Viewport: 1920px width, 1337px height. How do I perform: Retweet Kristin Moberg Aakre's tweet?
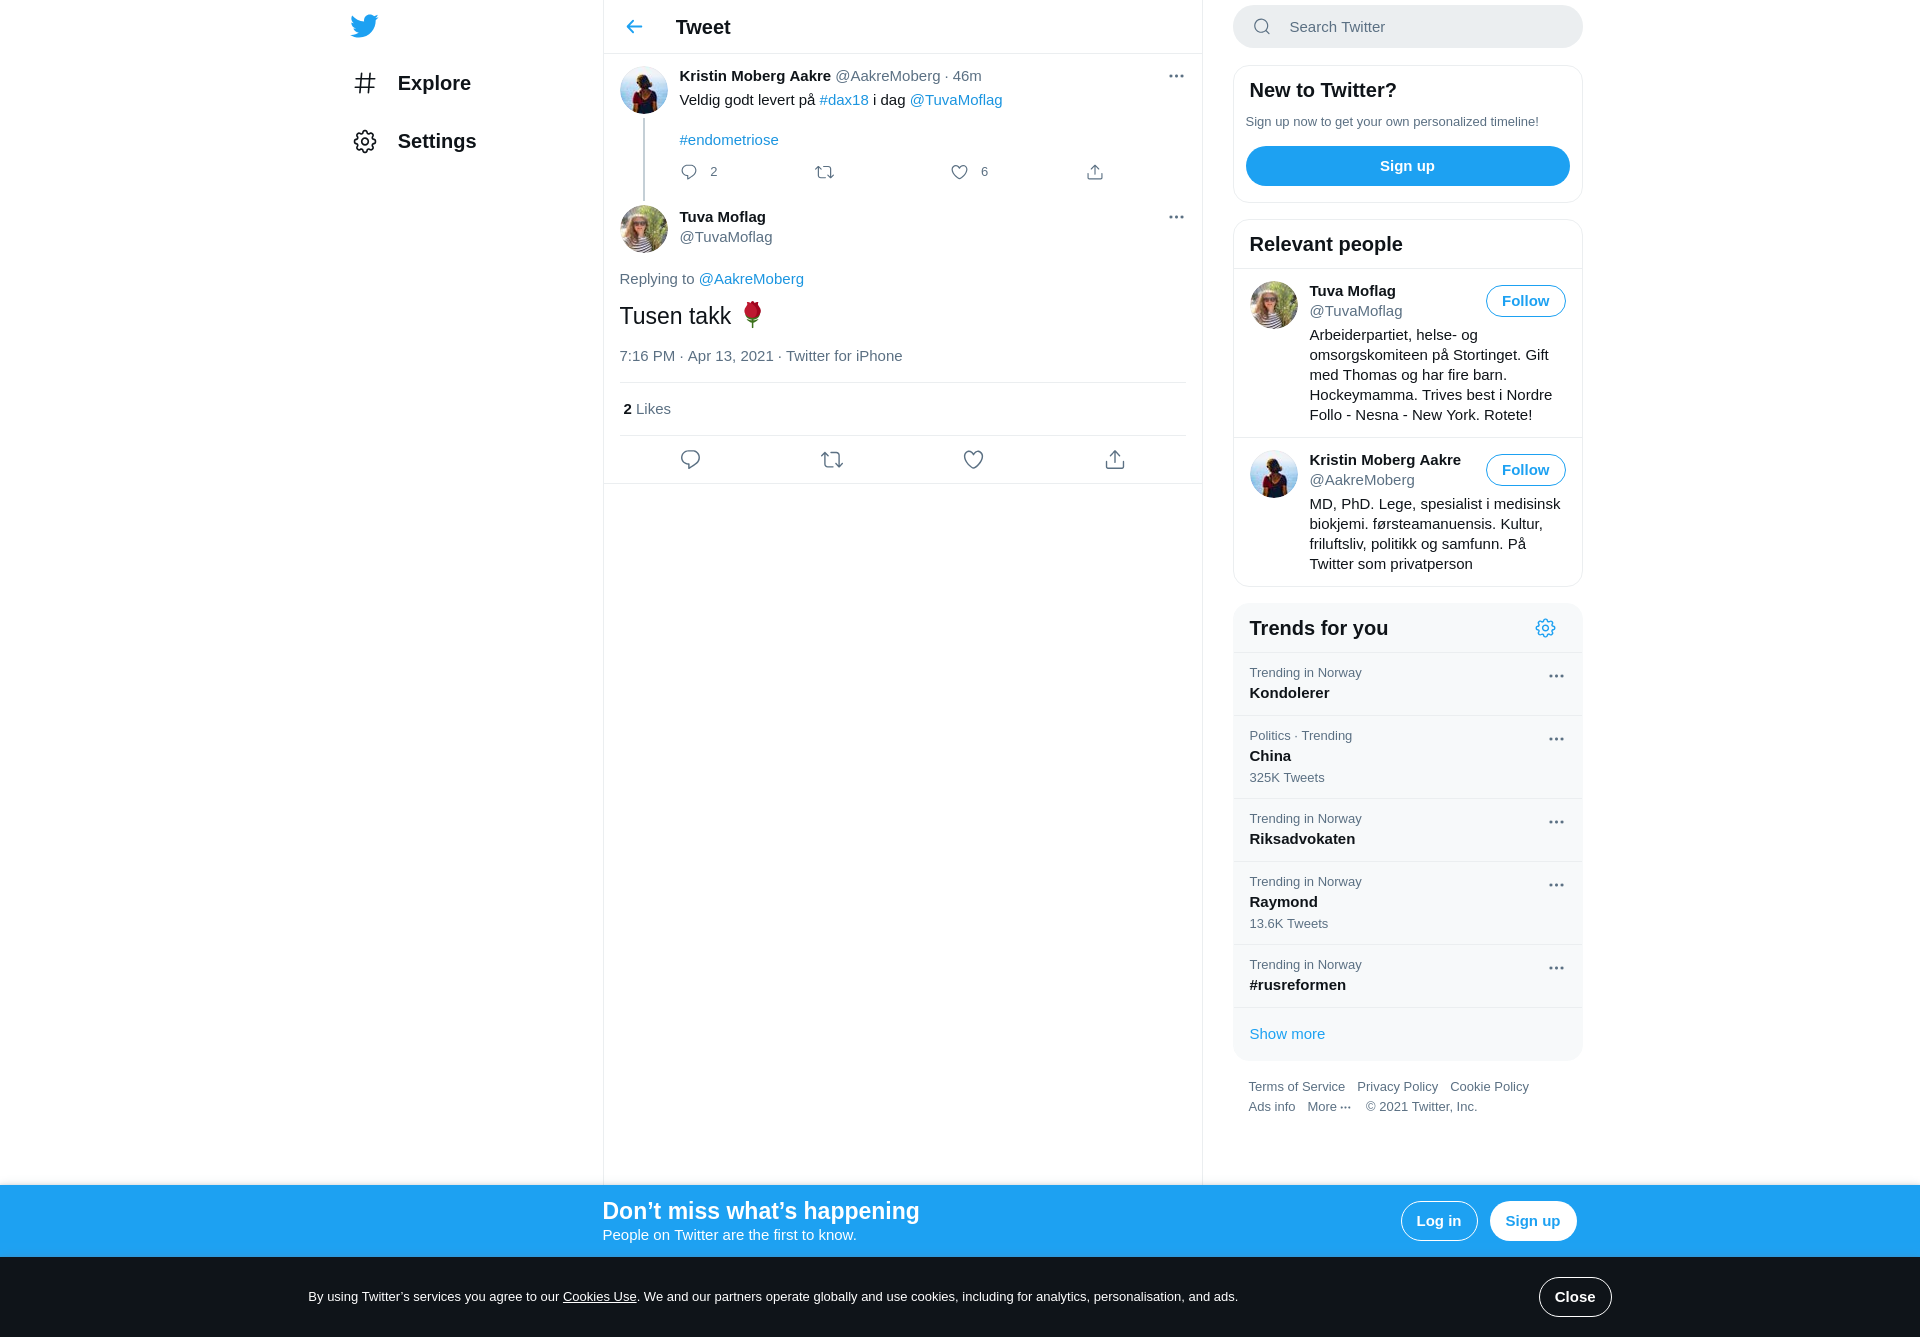824,172
